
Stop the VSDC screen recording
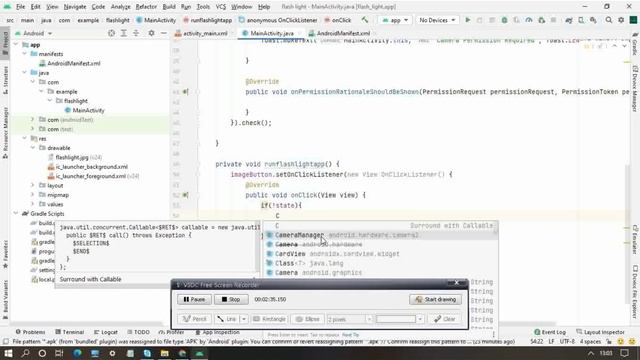point(231,299)
